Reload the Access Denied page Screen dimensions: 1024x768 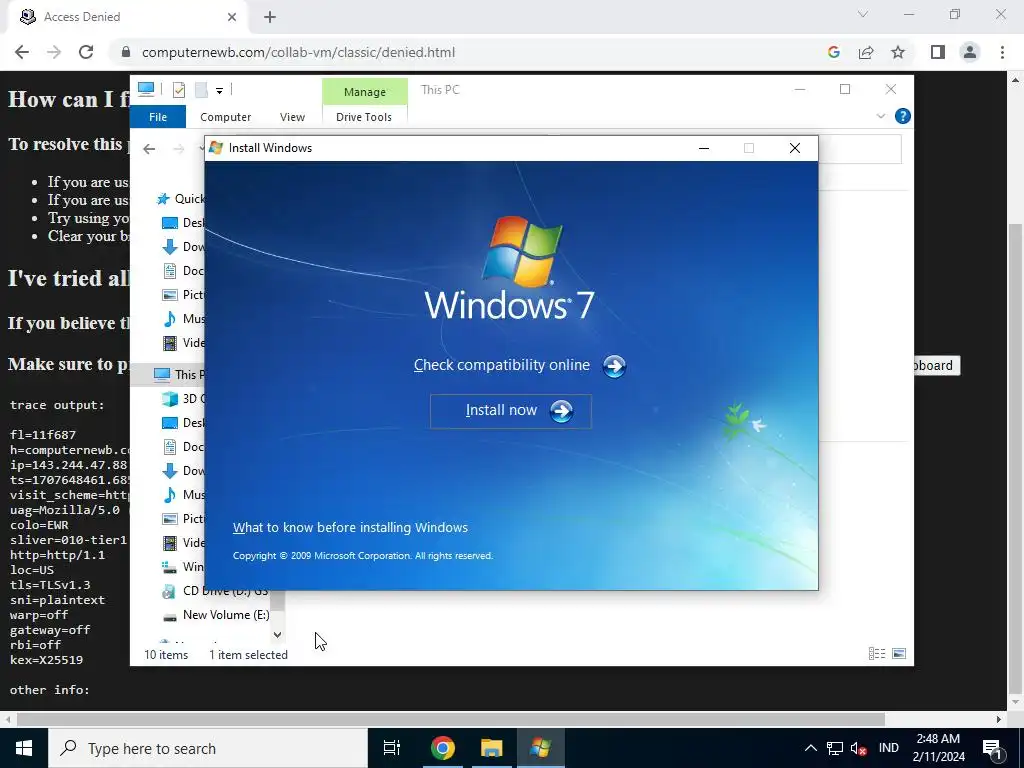[x=86, y=52]
